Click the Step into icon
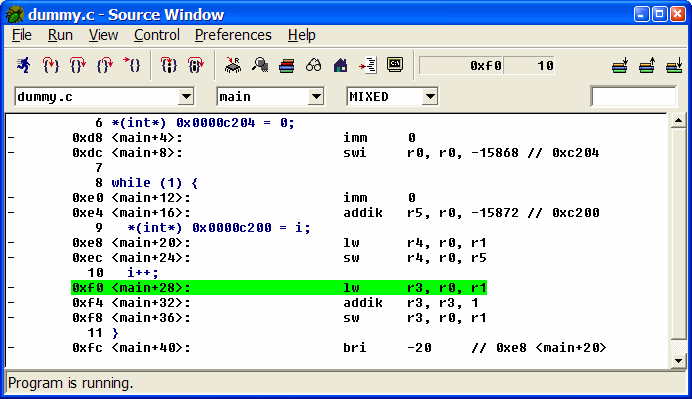The image size is (692, 399). click(50, 65)
